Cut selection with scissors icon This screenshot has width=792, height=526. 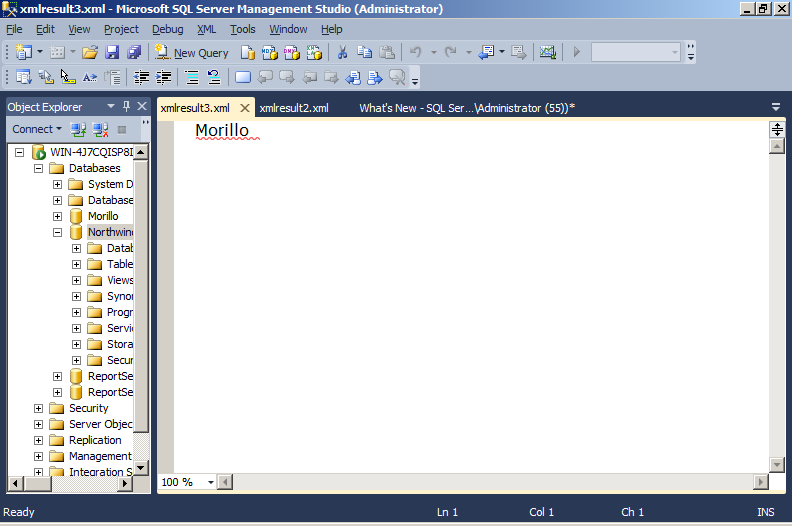(x=342, y=52)
